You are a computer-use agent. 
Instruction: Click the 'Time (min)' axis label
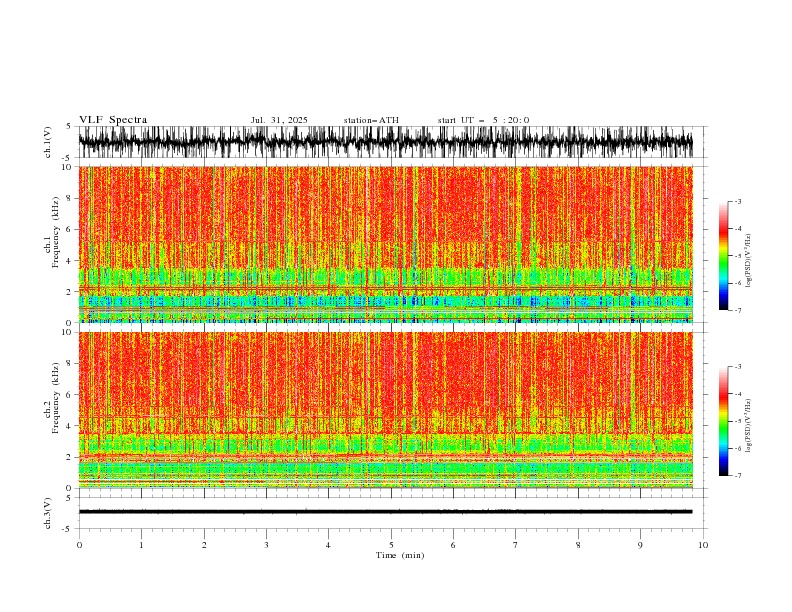400,555
